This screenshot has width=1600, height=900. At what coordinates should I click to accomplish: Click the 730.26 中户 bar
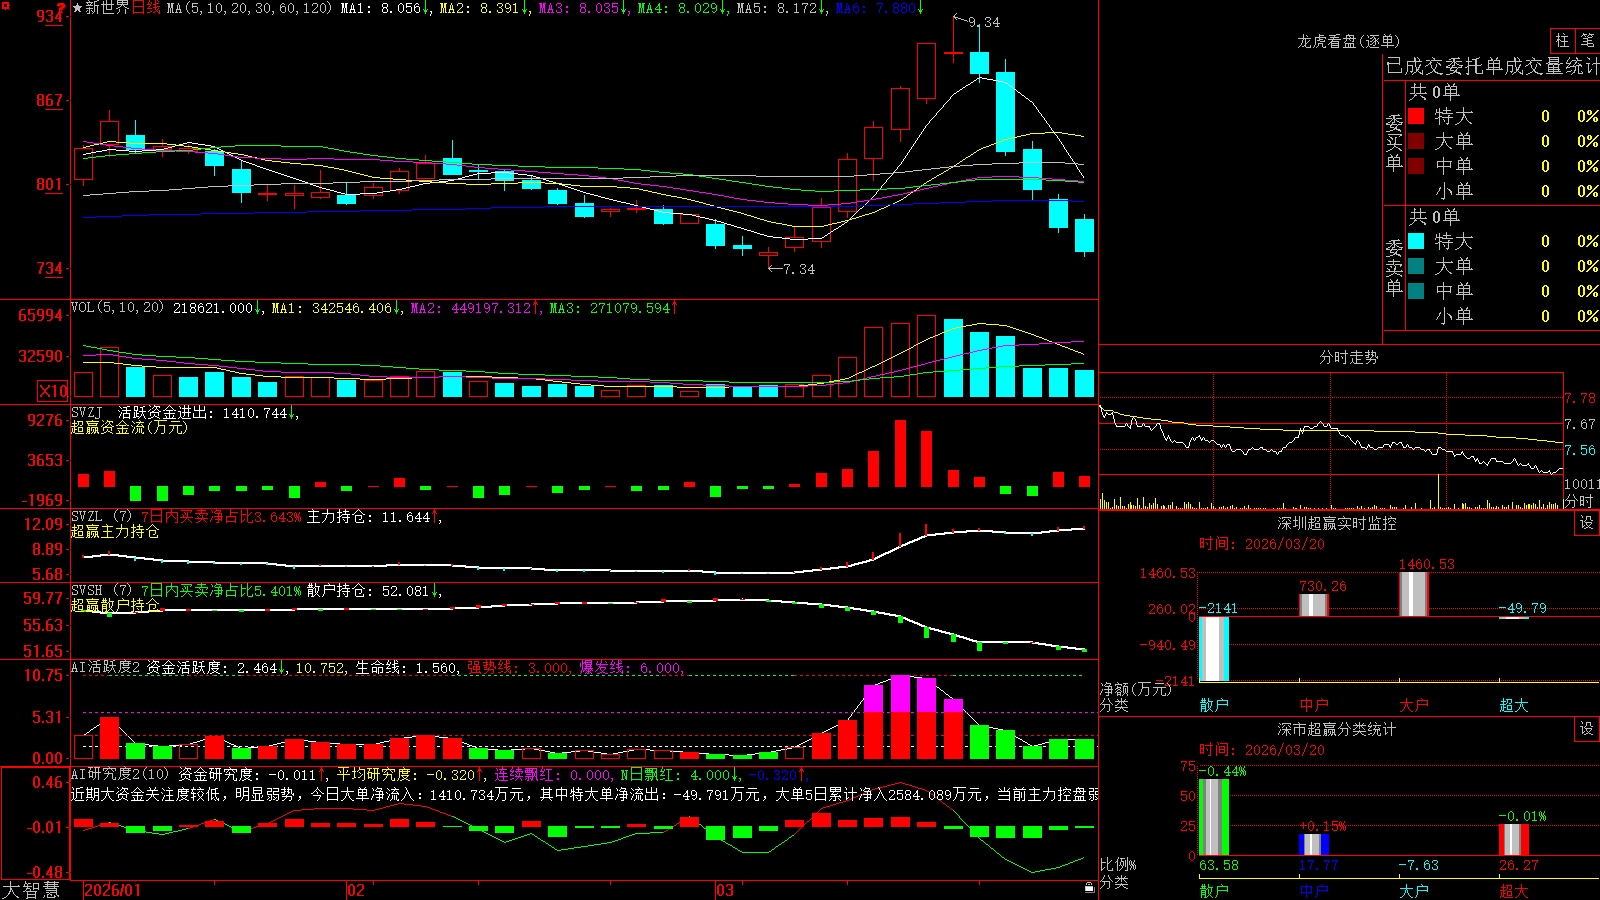(1314, 605)
